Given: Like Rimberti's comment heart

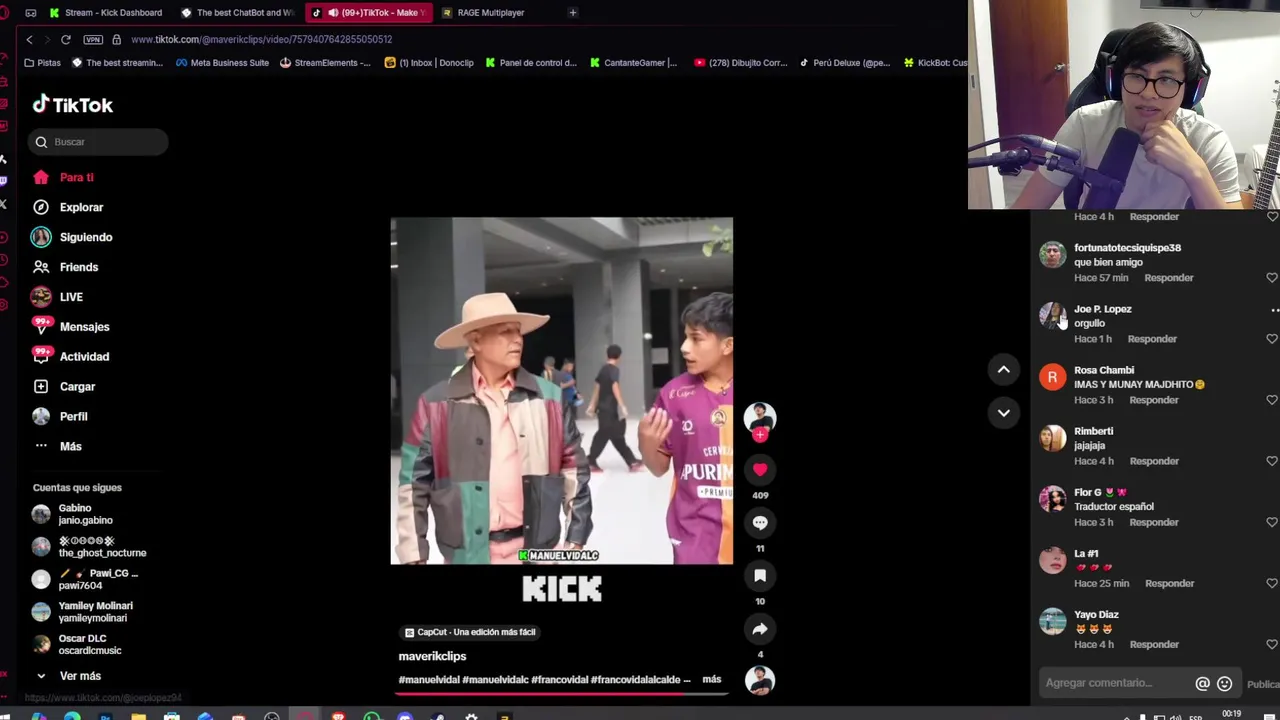Looking at the screenshot, I should pos(1272,461).
